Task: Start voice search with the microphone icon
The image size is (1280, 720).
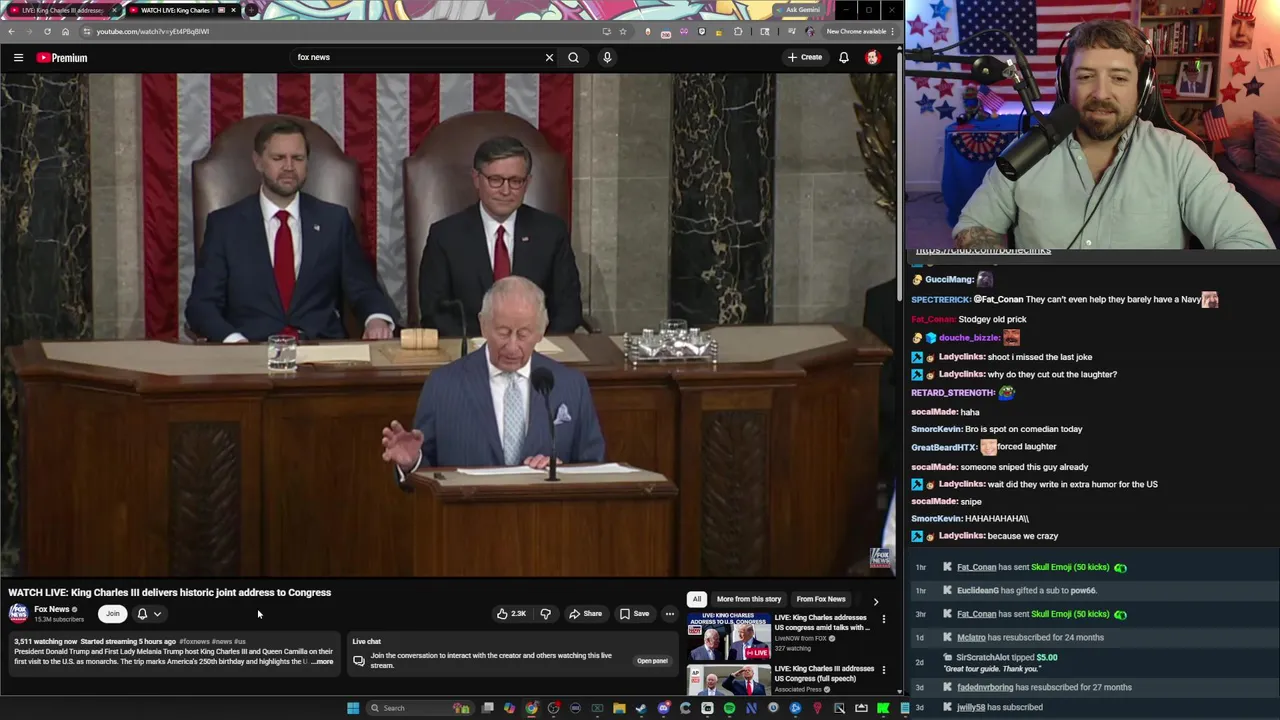Action: tap(607, 57)
